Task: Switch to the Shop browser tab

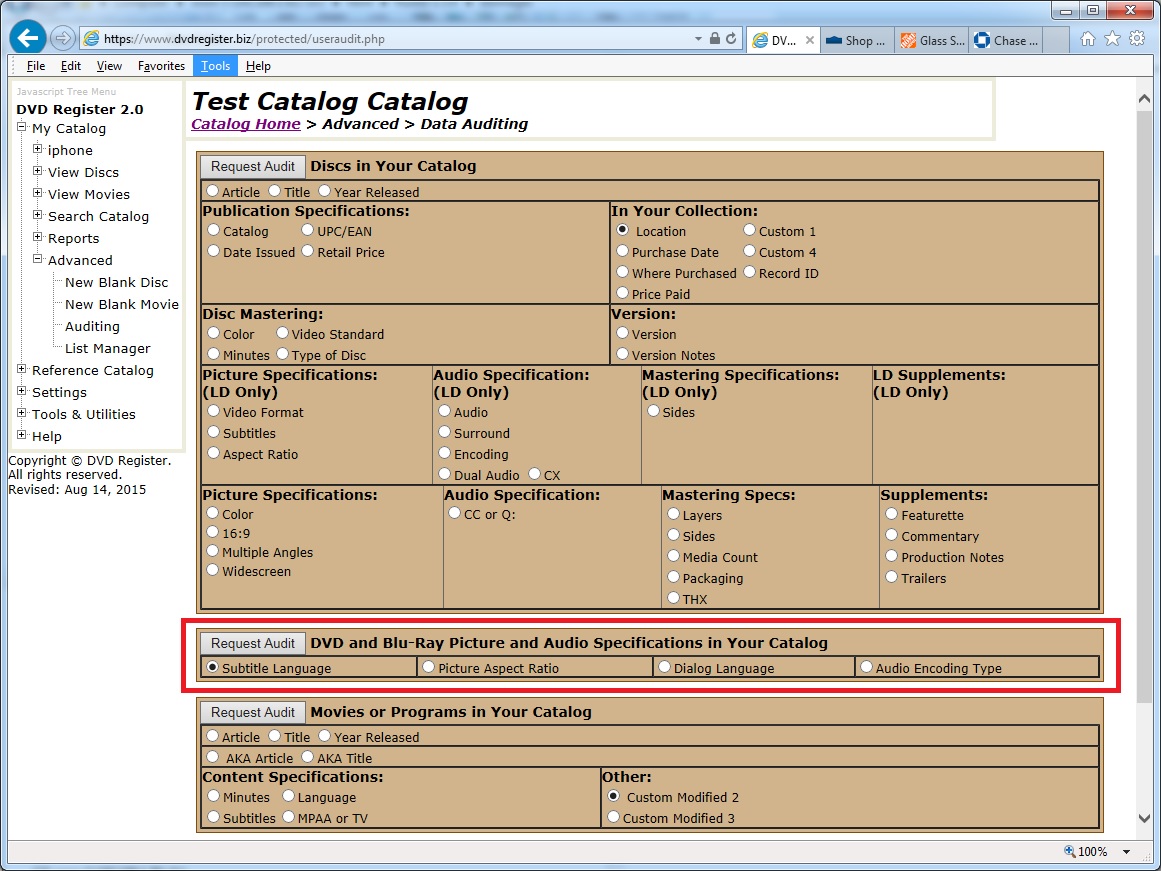Action: [857, 41]
